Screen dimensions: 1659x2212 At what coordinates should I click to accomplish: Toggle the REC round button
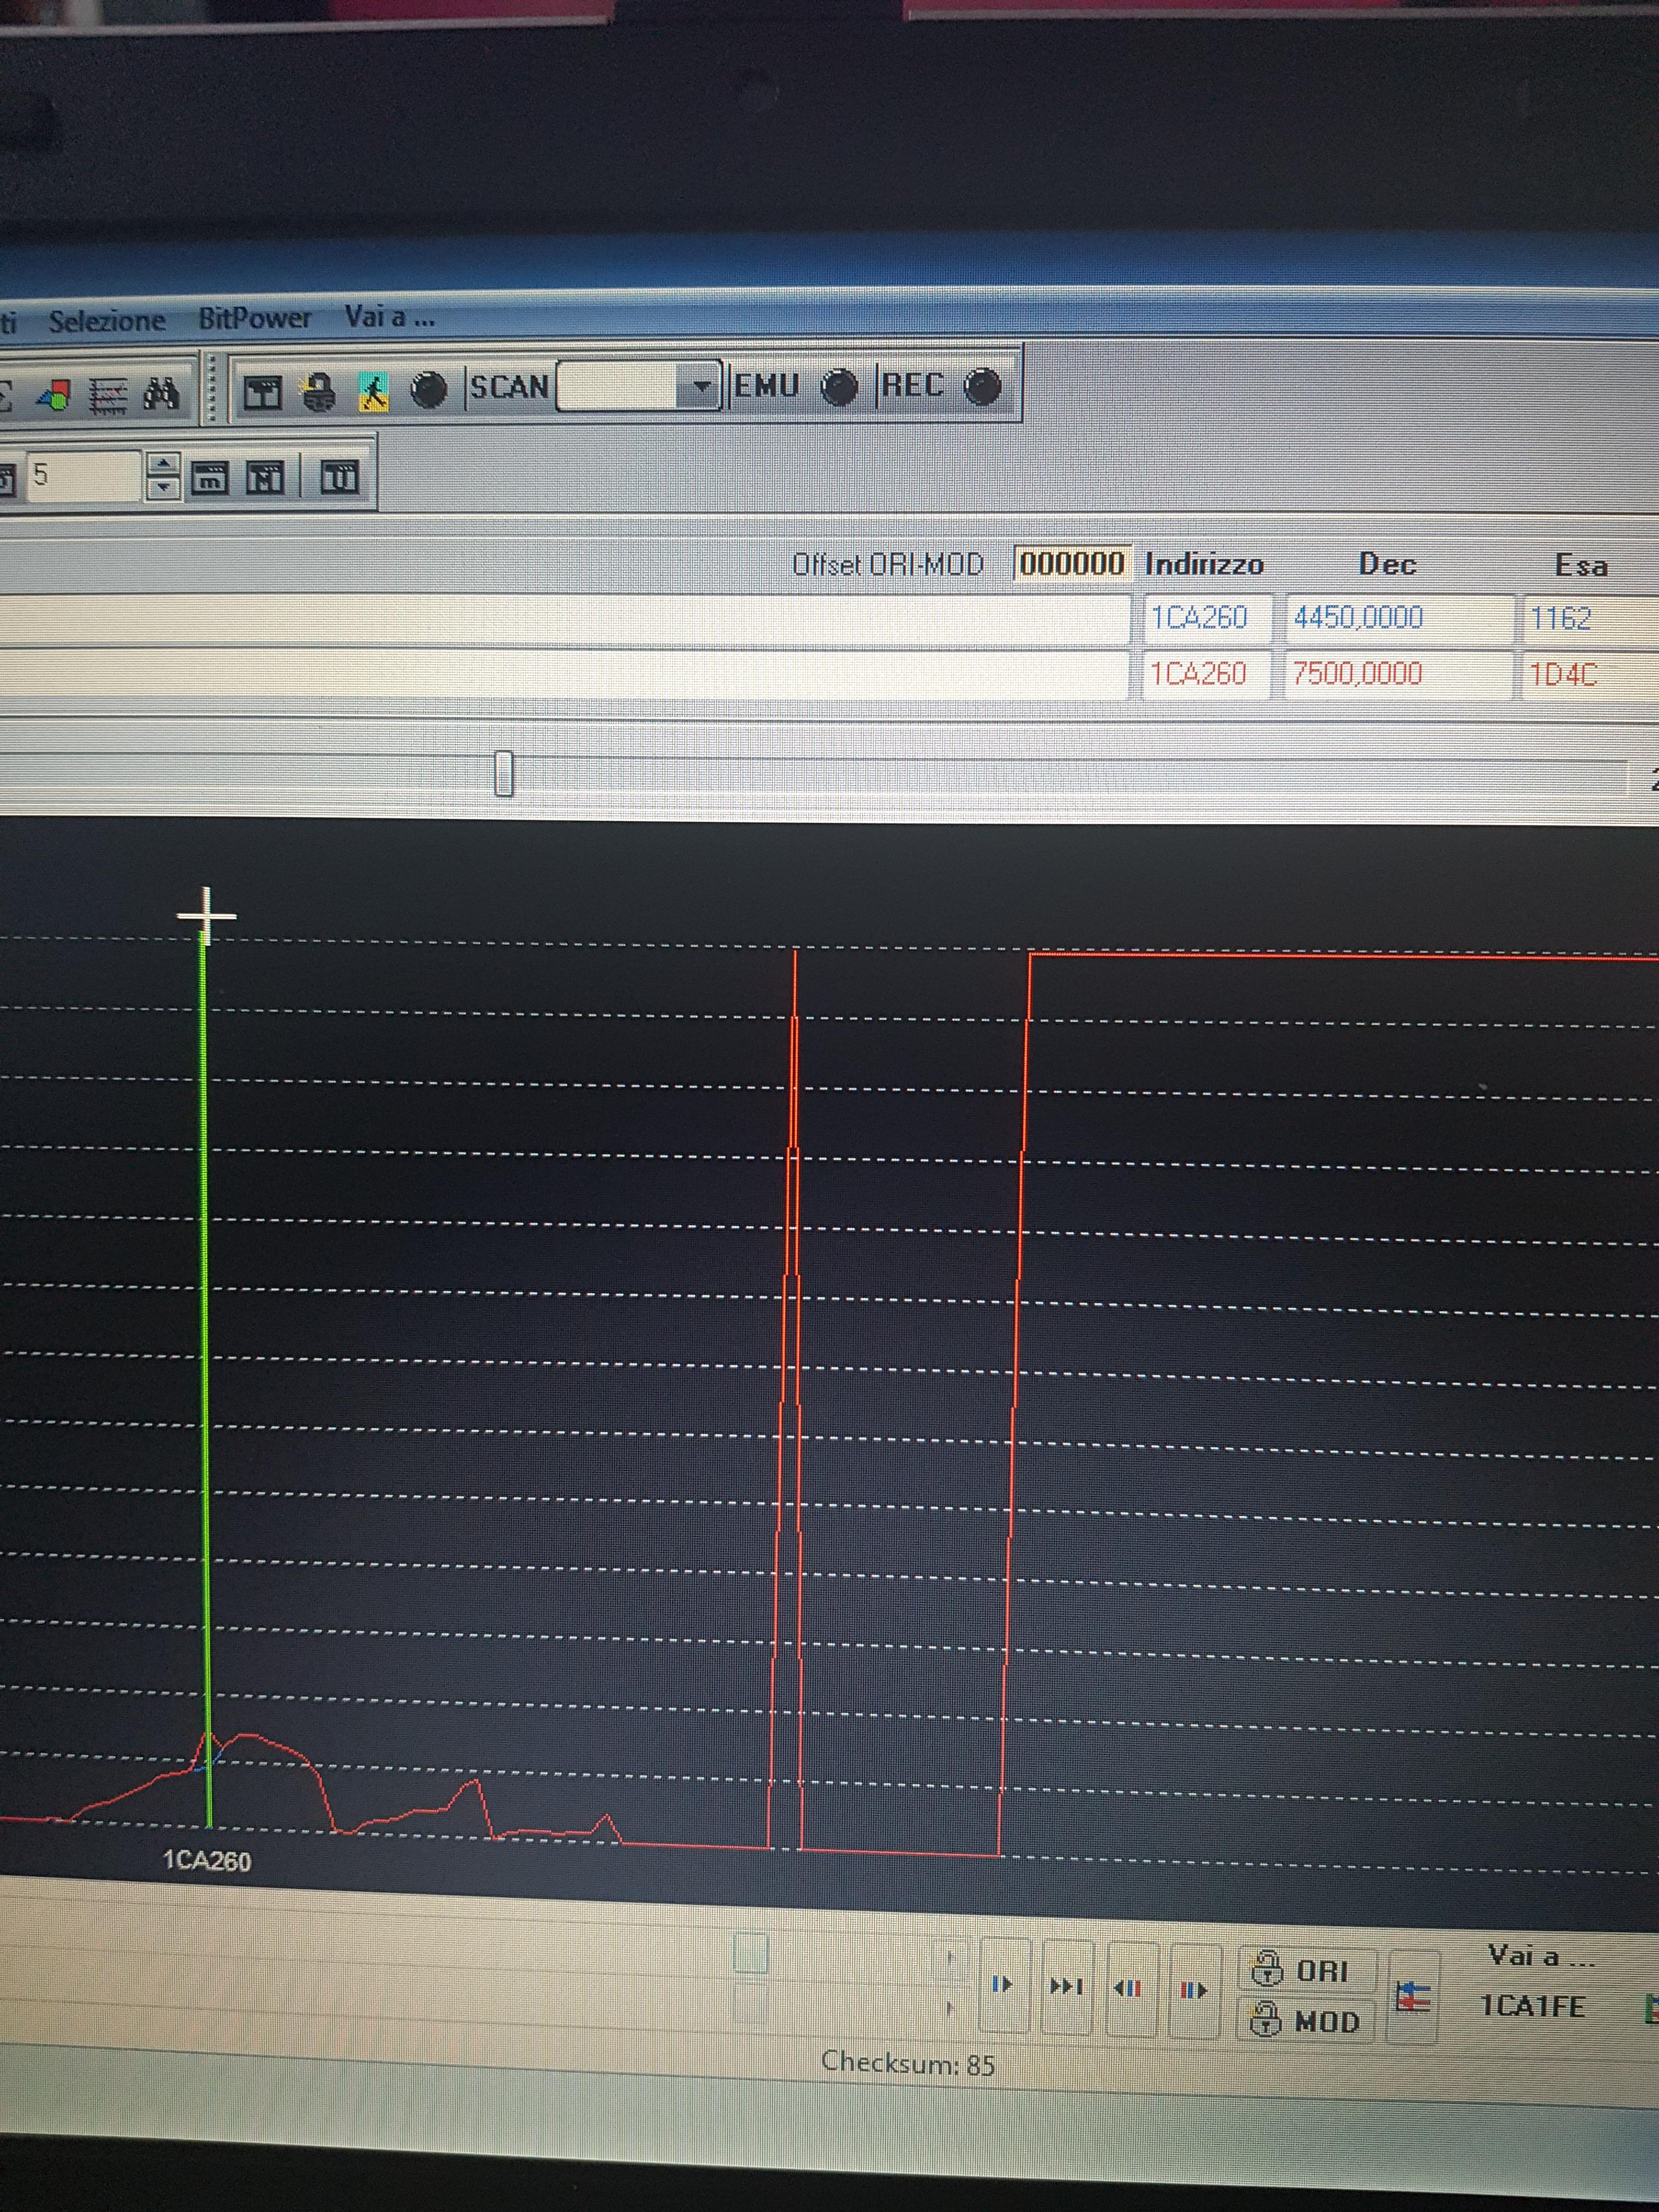[982, 386]
